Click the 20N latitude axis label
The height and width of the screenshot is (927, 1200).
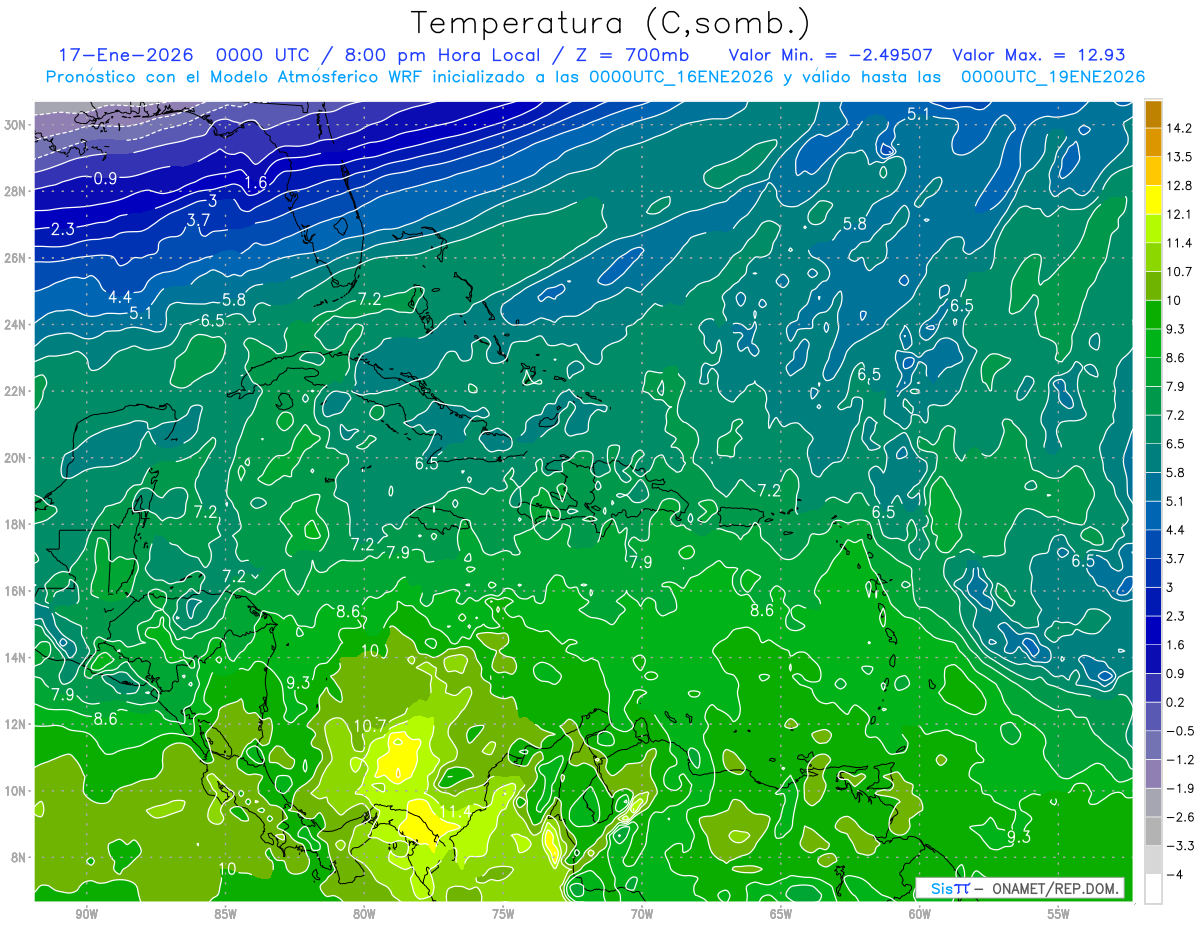tap(17, 457)
